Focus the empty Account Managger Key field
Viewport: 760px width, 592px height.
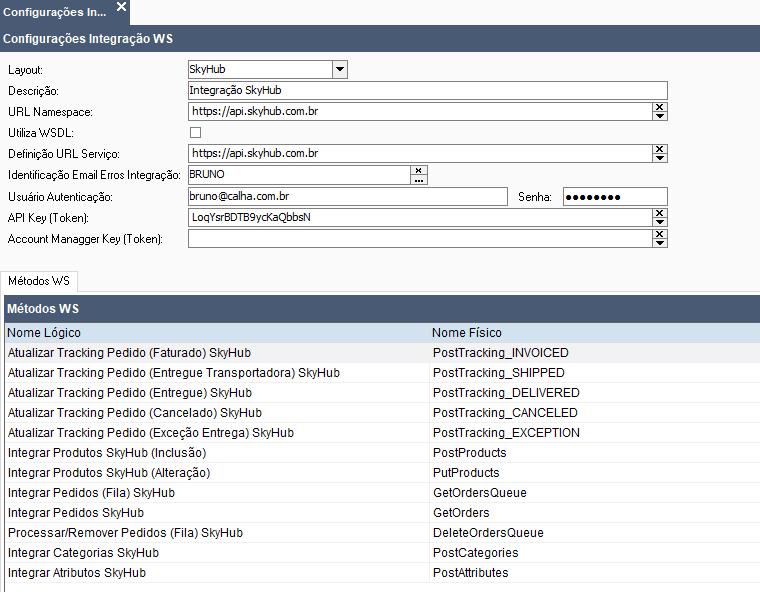(x=420, y=239)
